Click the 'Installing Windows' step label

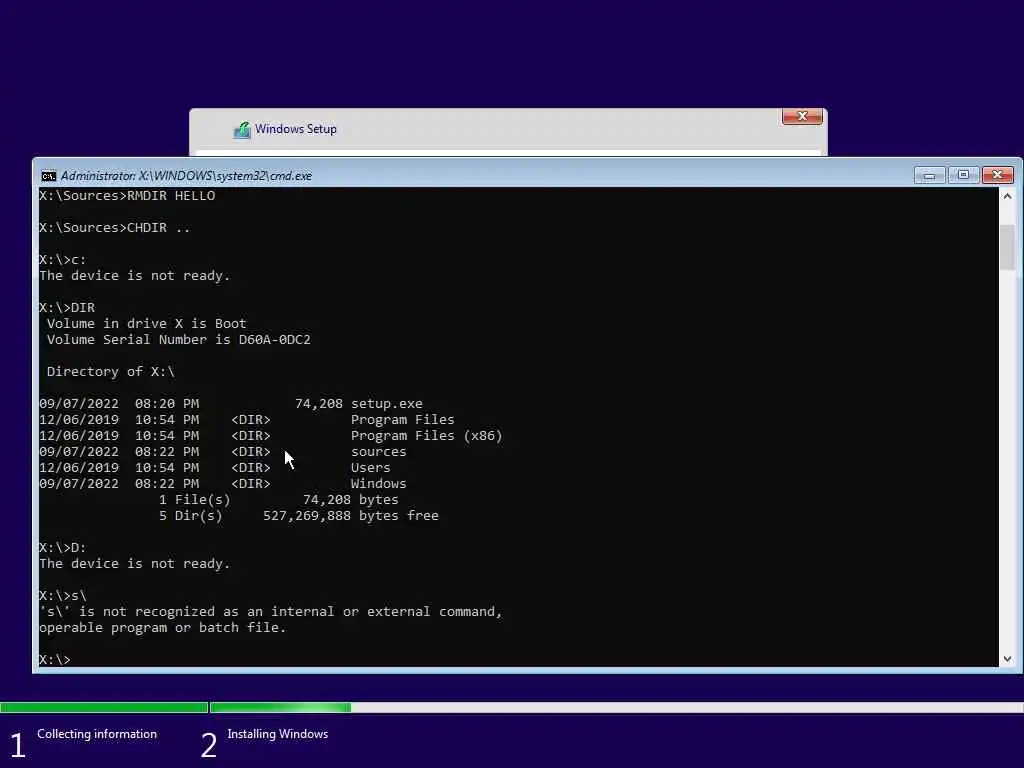click(278, 734)
